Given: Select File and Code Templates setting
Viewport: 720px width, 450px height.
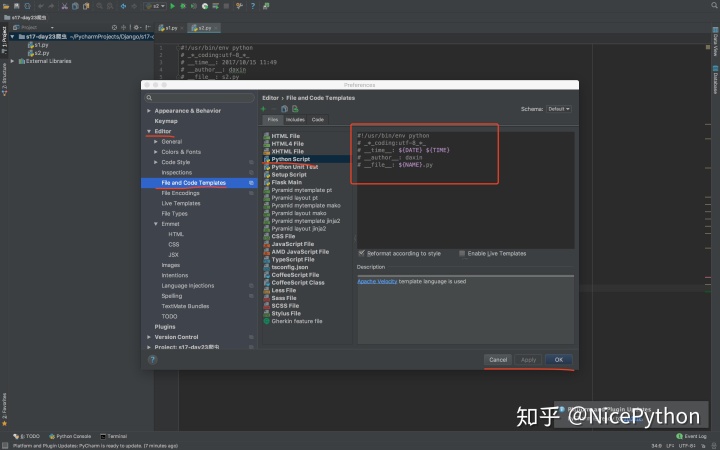Looking at the screenshot, I should 199,183.
